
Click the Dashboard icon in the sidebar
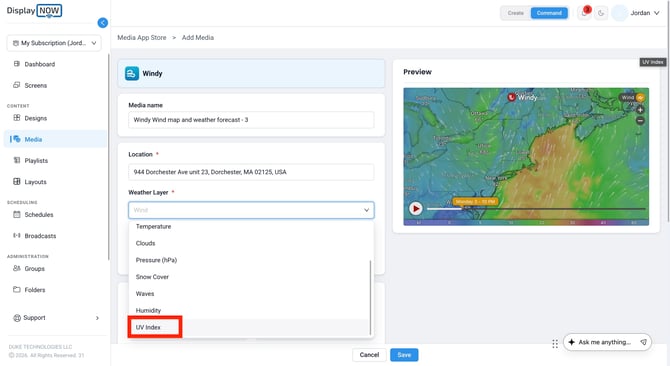click(17, 64)
